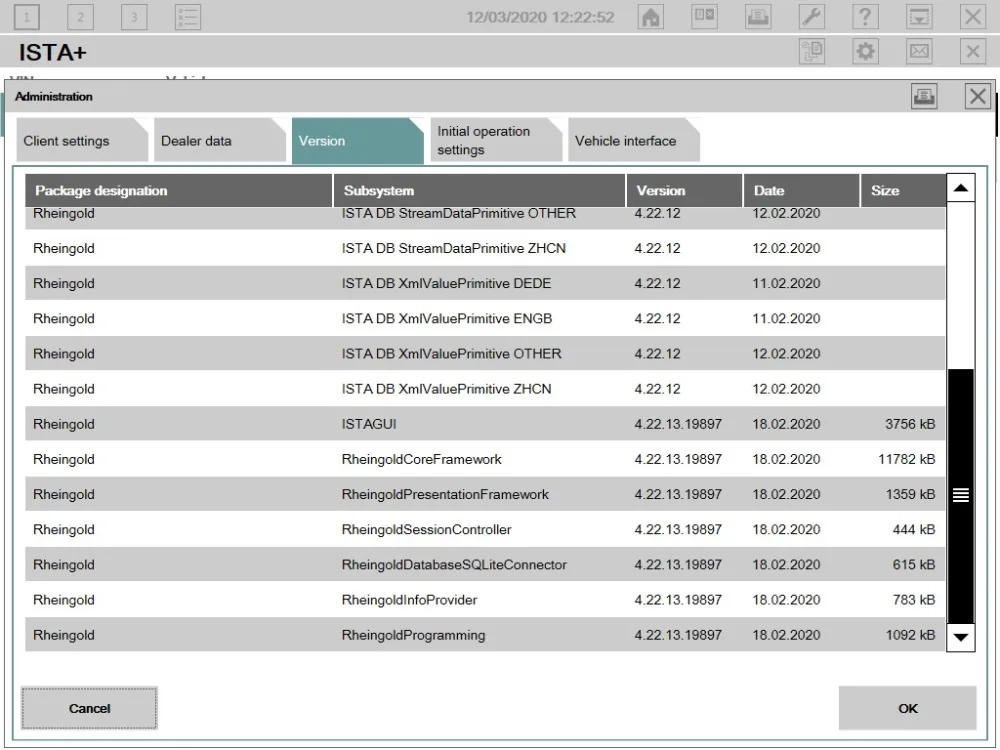Click the home icon in top toolbar
1000x750 pixels.
[651, 17]
